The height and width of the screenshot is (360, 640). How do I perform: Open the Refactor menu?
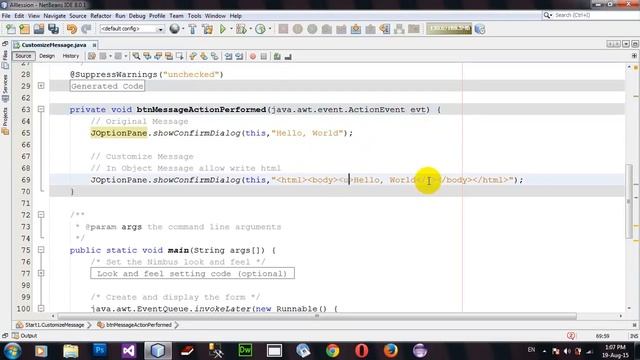coord(100,16)
